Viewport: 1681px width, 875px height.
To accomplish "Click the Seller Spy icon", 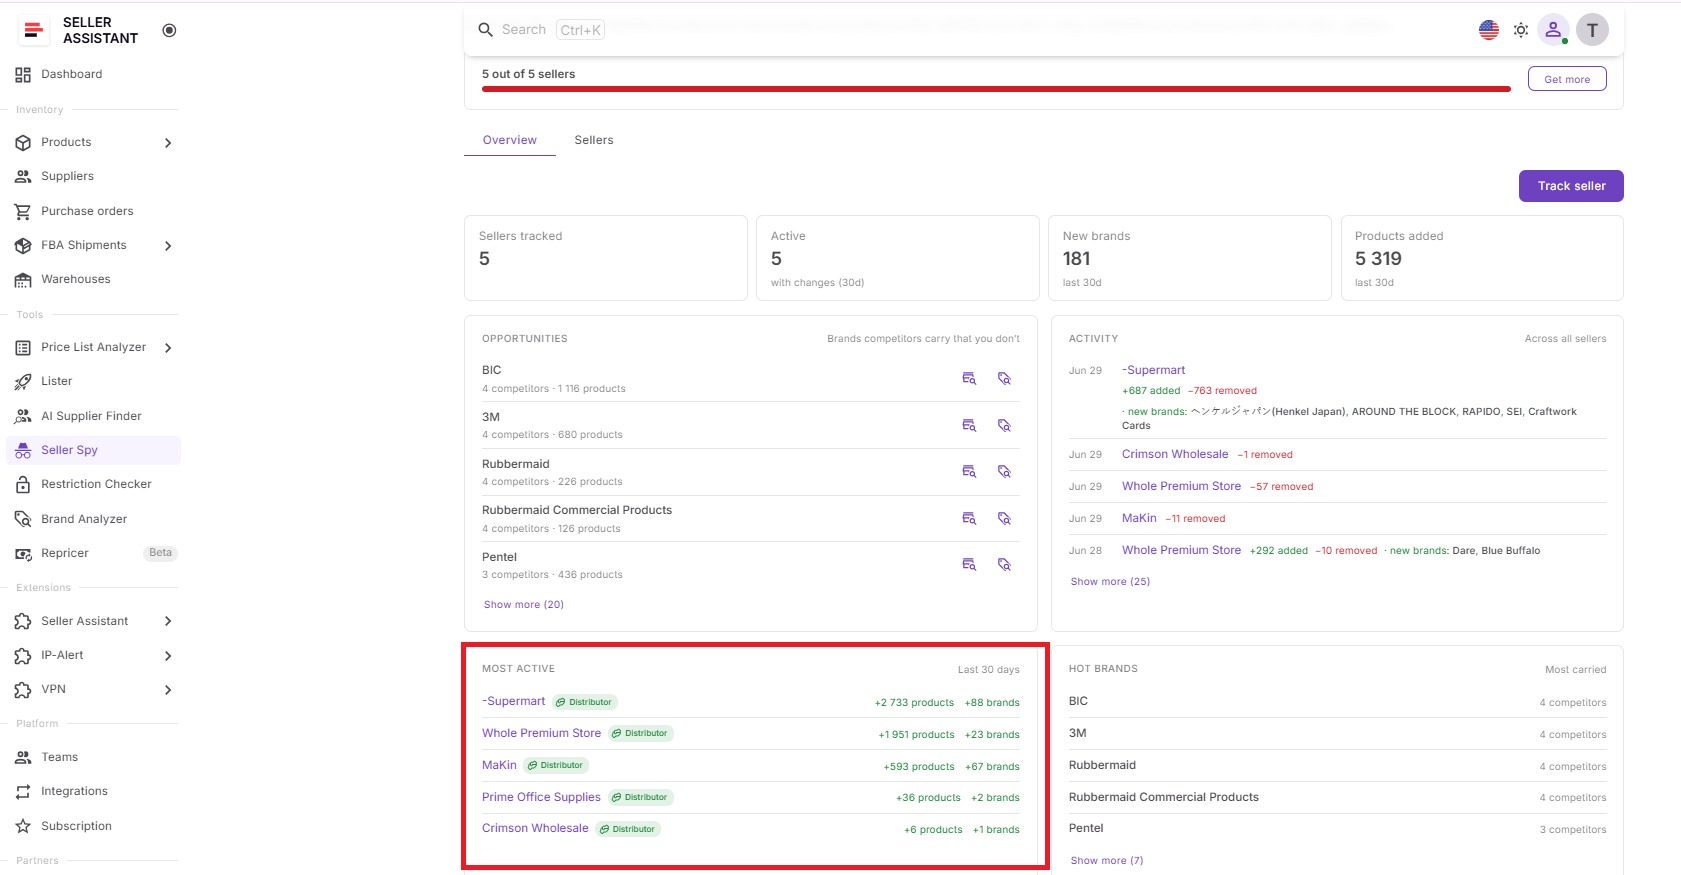I will tap(23, 451).
